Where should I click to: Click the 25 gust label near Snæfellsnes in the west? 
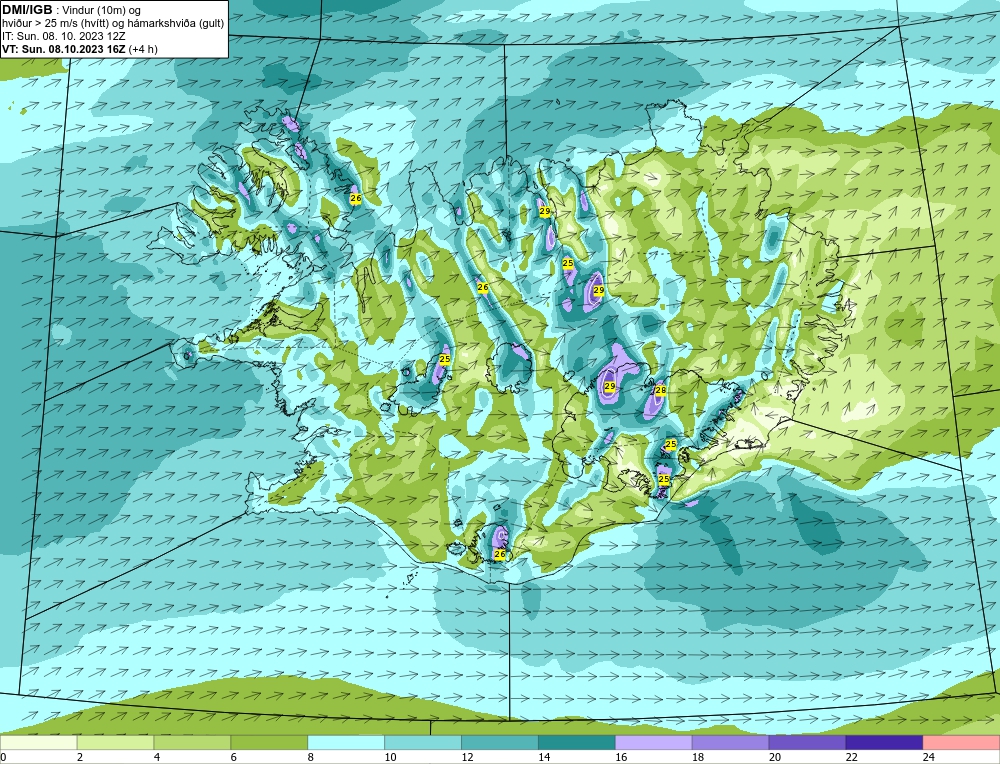pos(445,359)
